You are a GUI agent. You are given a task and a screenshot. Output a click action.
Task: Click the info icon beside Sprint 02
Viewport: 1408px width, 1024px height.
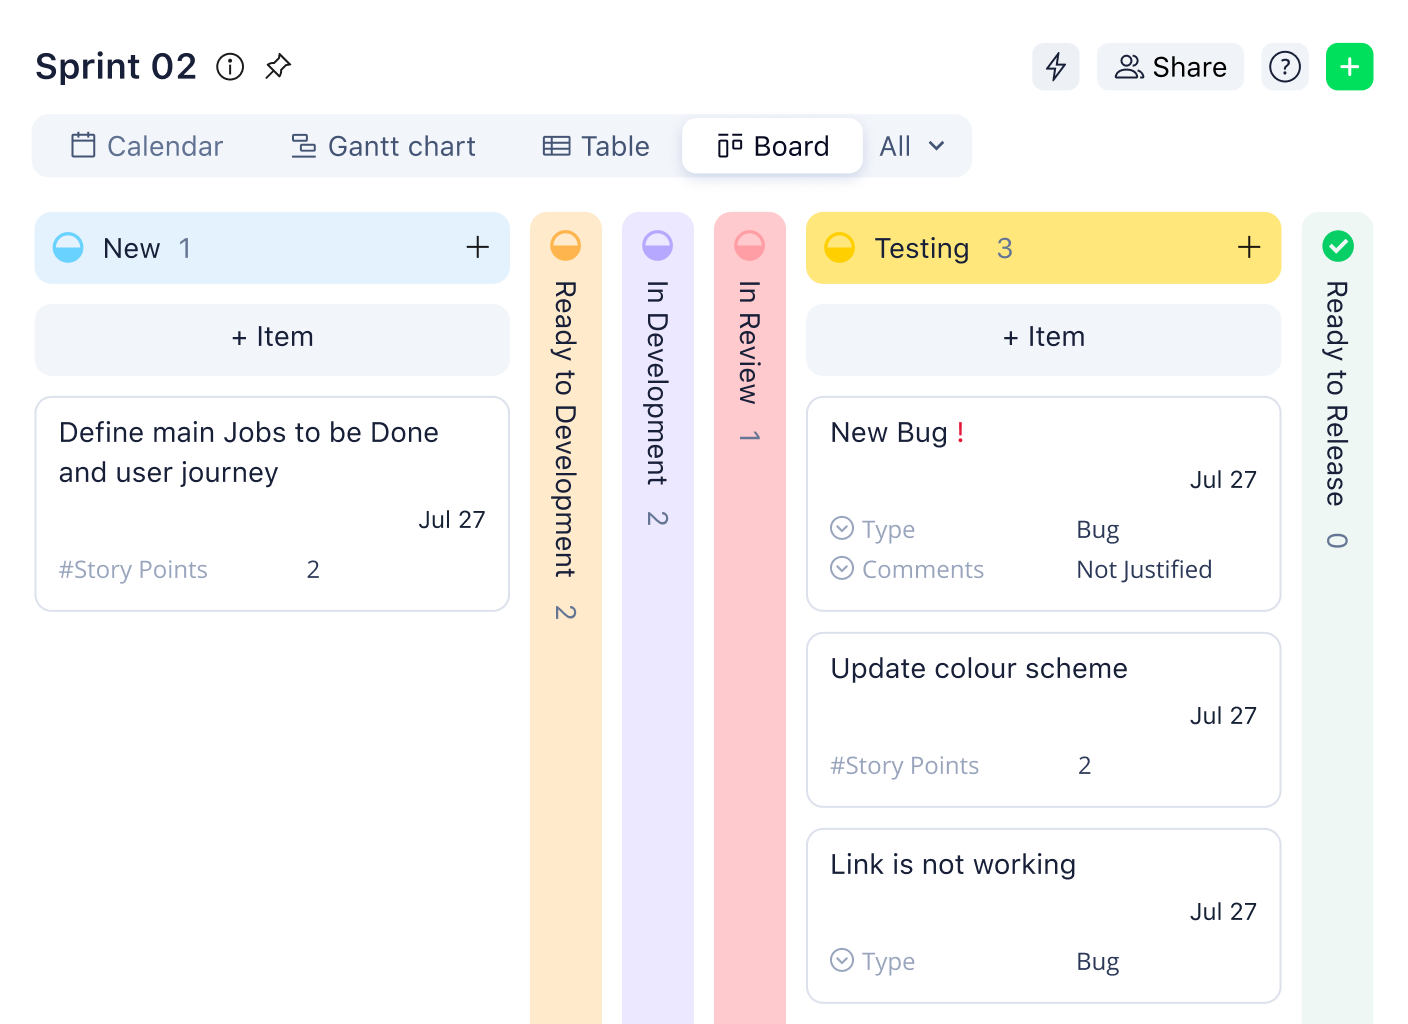(230, 67)
